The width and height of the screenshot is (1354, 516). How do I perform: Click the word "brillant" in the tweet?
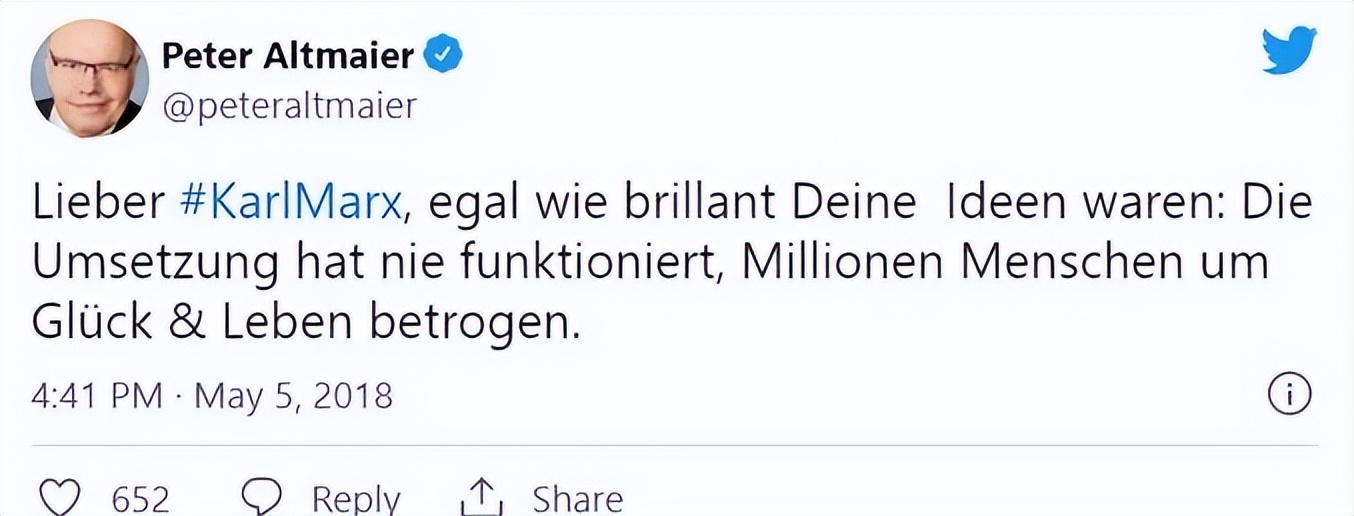[x=704, y=205]
